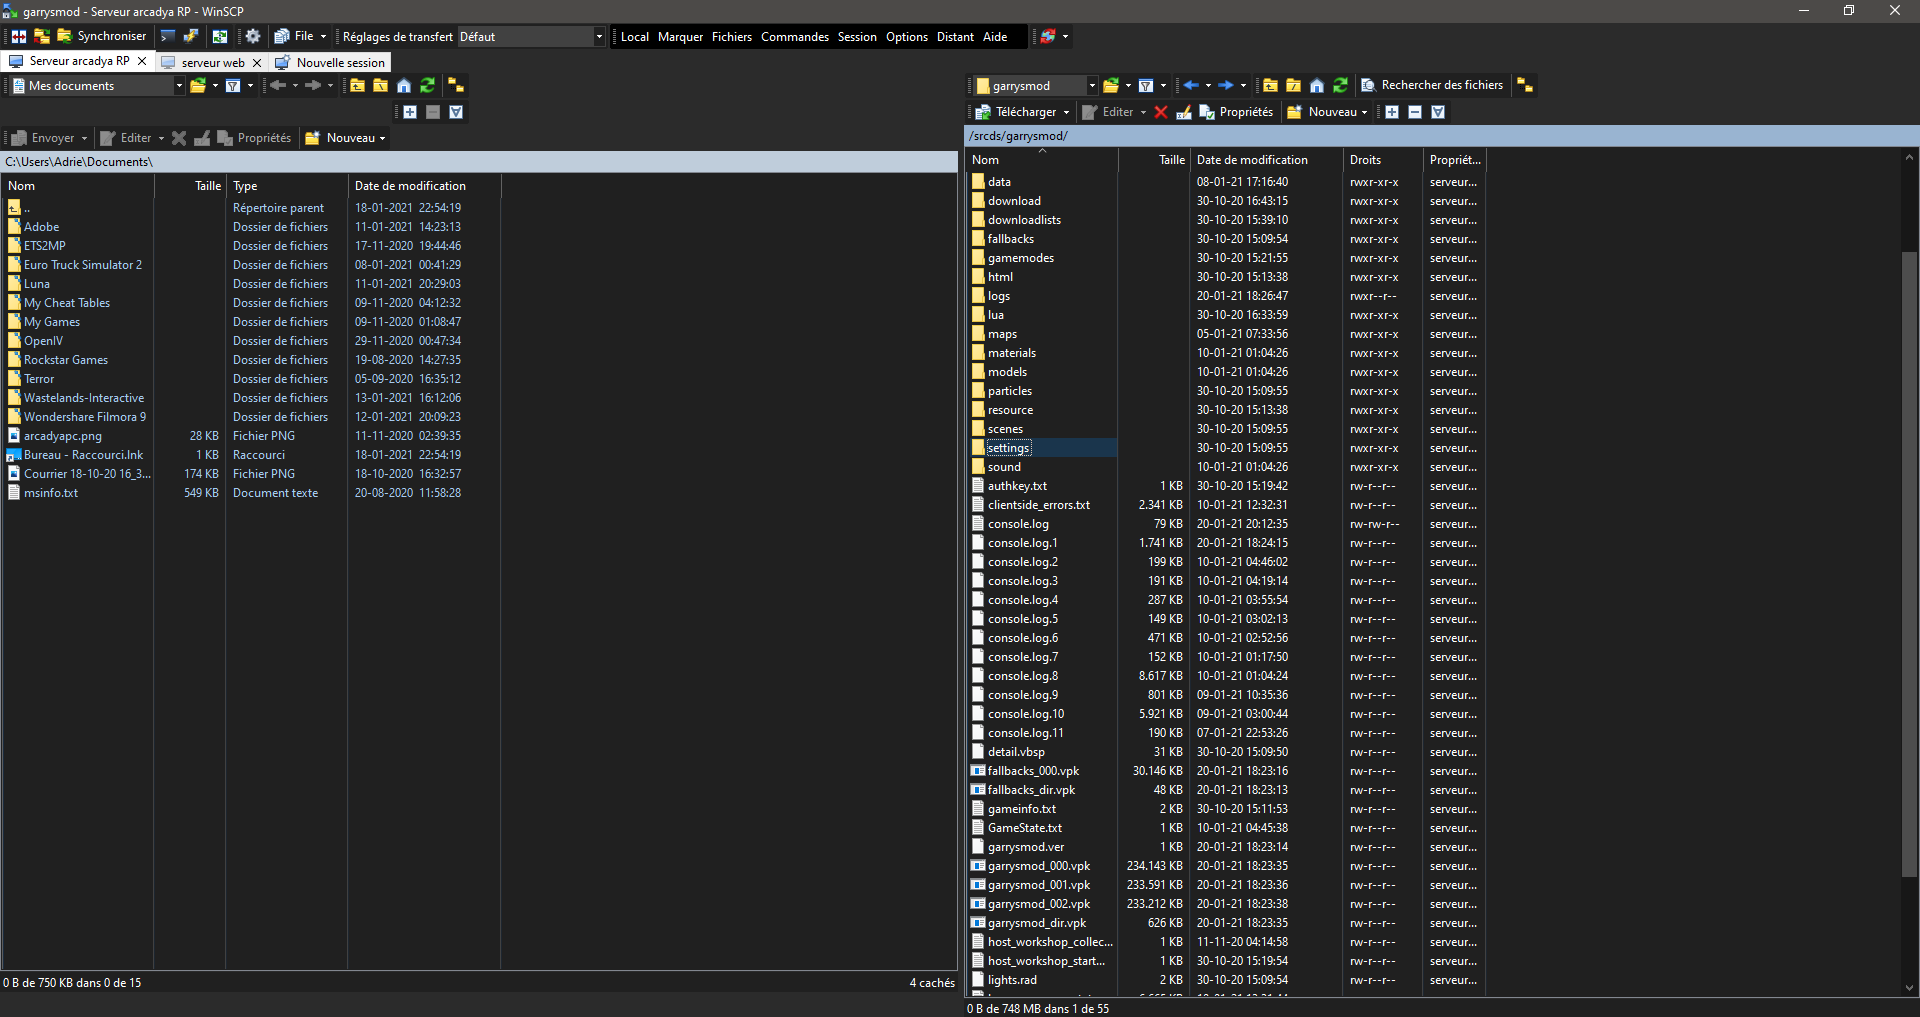Click the Télécharger button

pyautogui.click(x=1016, y=112)
